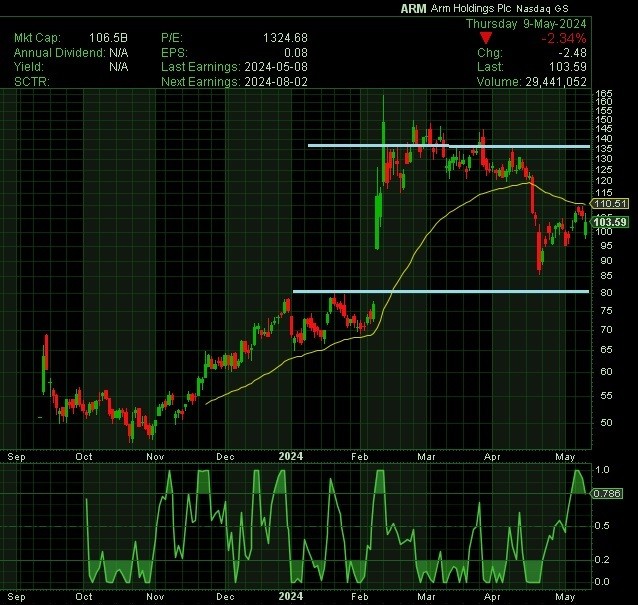Click the upper resistance line near 137
The height and width of the screenshot is (605, 638).
coord(449,146)
